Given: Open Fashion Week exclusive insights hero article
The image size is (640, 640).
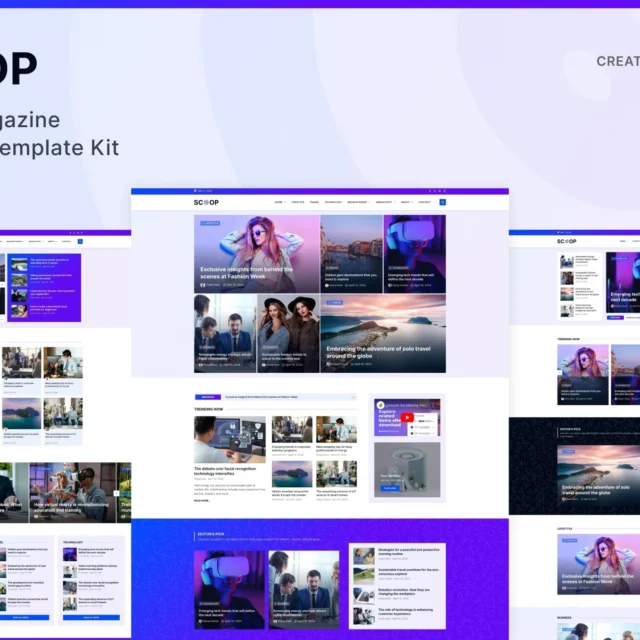Looking at the screenshot, I should [257, 254].
